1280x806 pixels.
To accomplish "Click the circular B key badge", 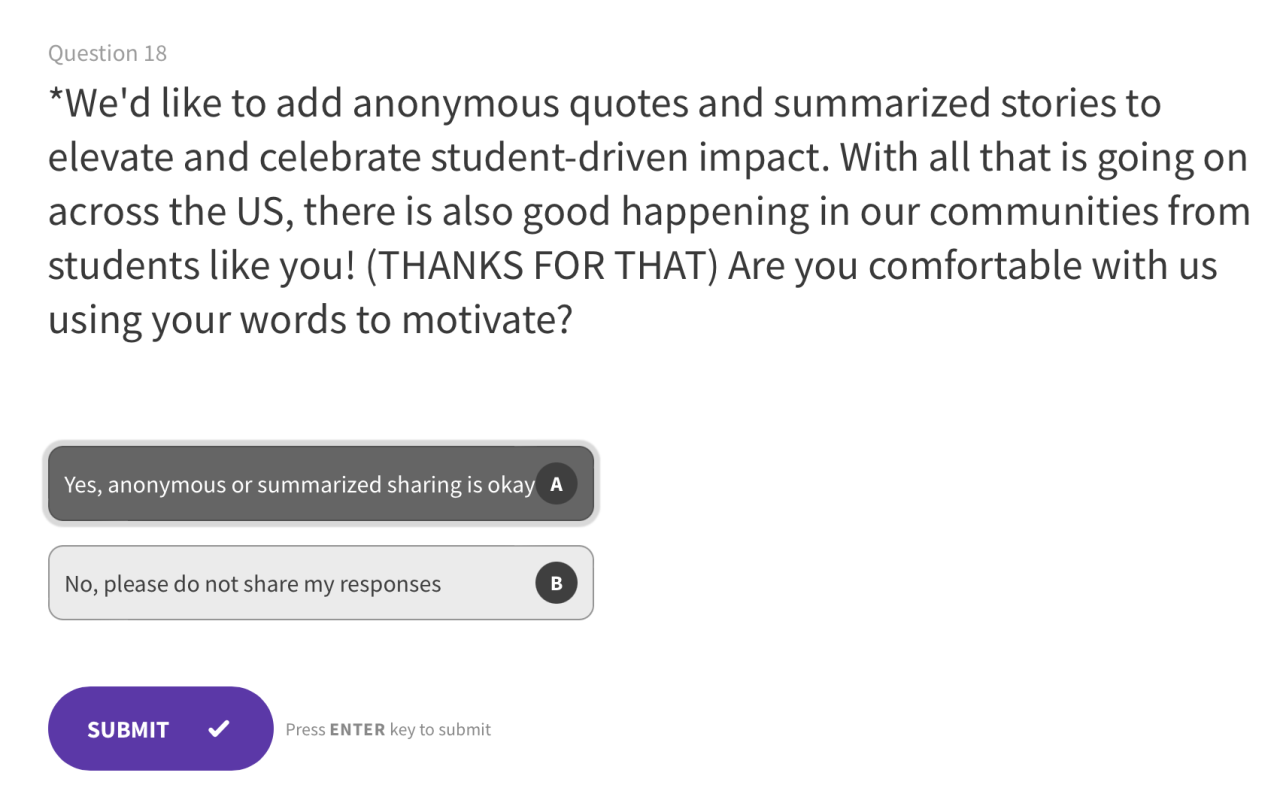I will pyautogui.click(x=556, y=584).
